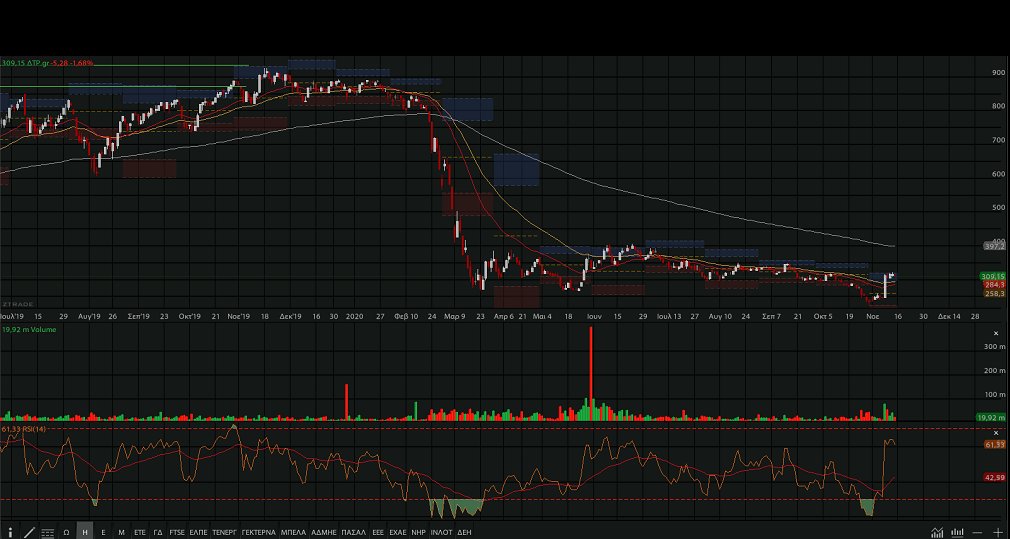1010x539 pixels.
Task: Zoom out with the minus icon
Action: pos(978,532)
